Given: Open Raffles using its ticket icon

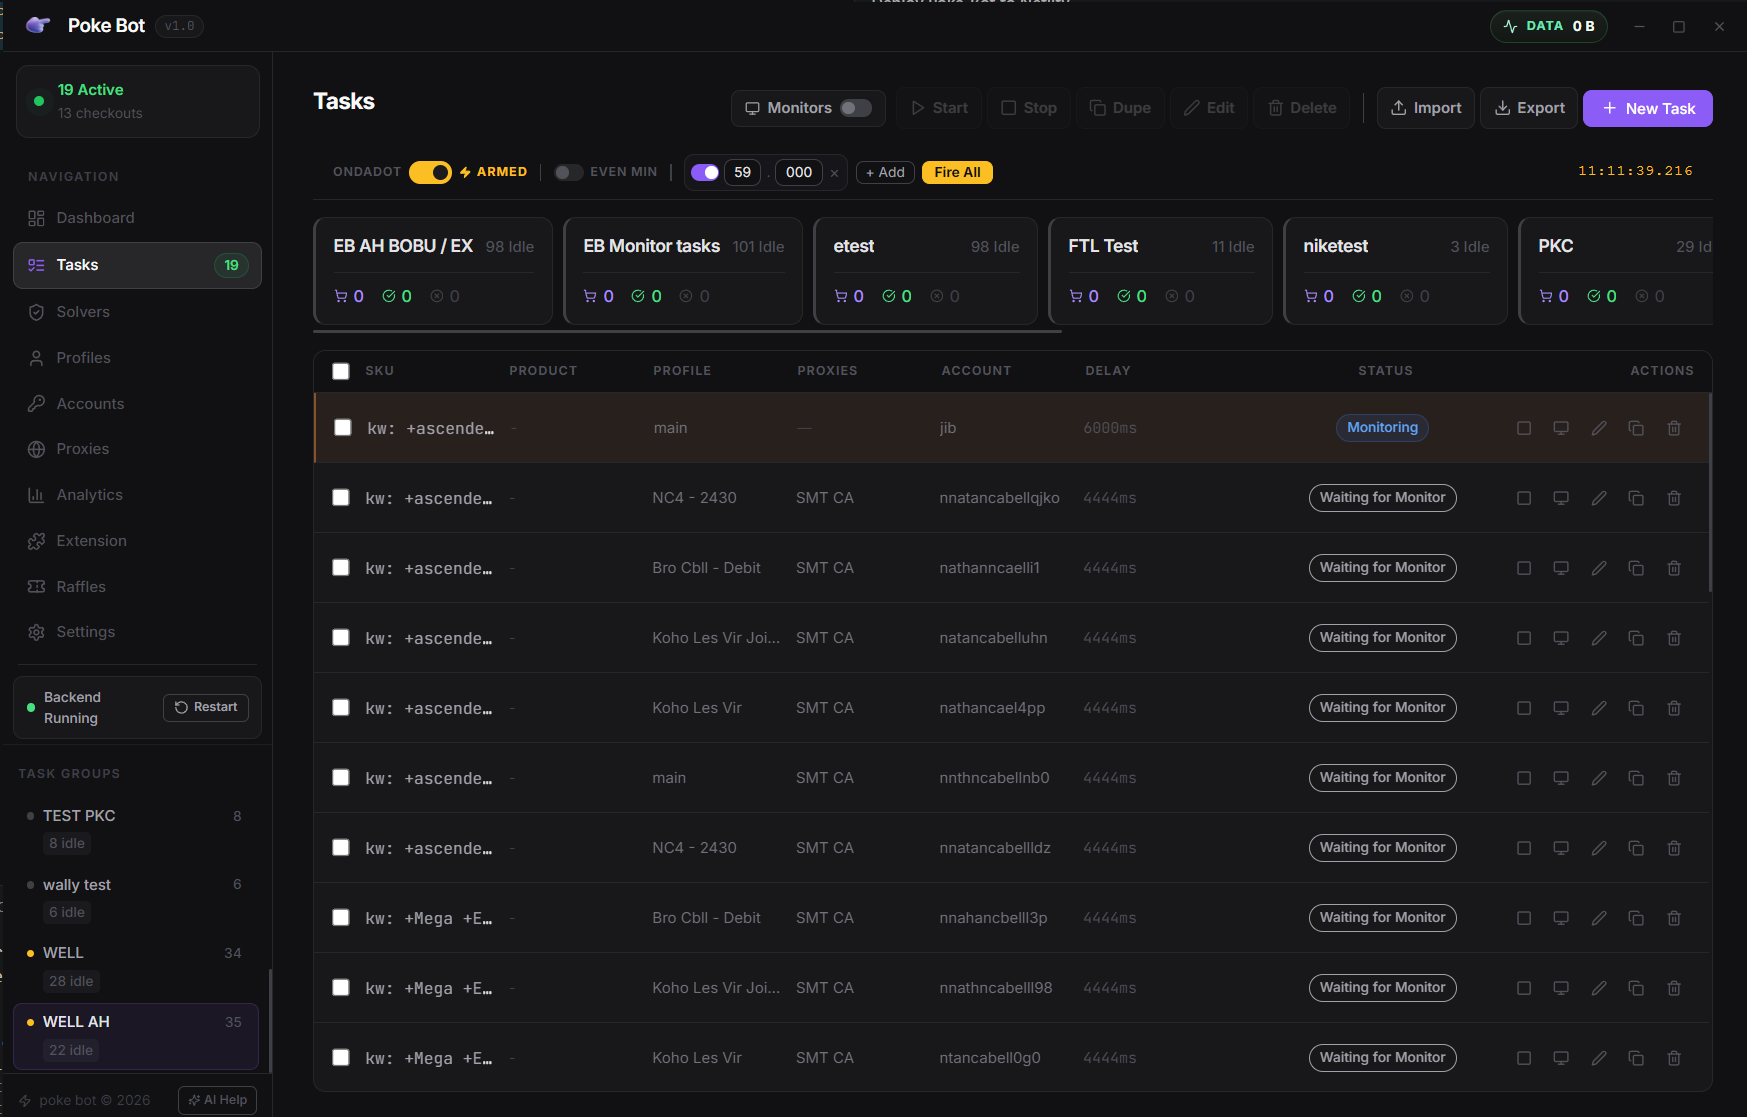Looking at the screenshot, I should pyautogui.click(x=36, y=586).
